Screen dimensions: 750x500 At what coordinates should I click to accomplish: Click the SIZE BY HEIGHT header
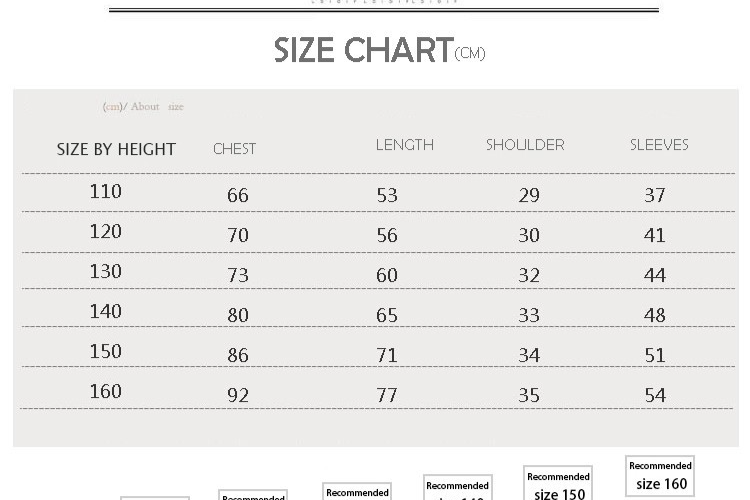tap(116, 149)
